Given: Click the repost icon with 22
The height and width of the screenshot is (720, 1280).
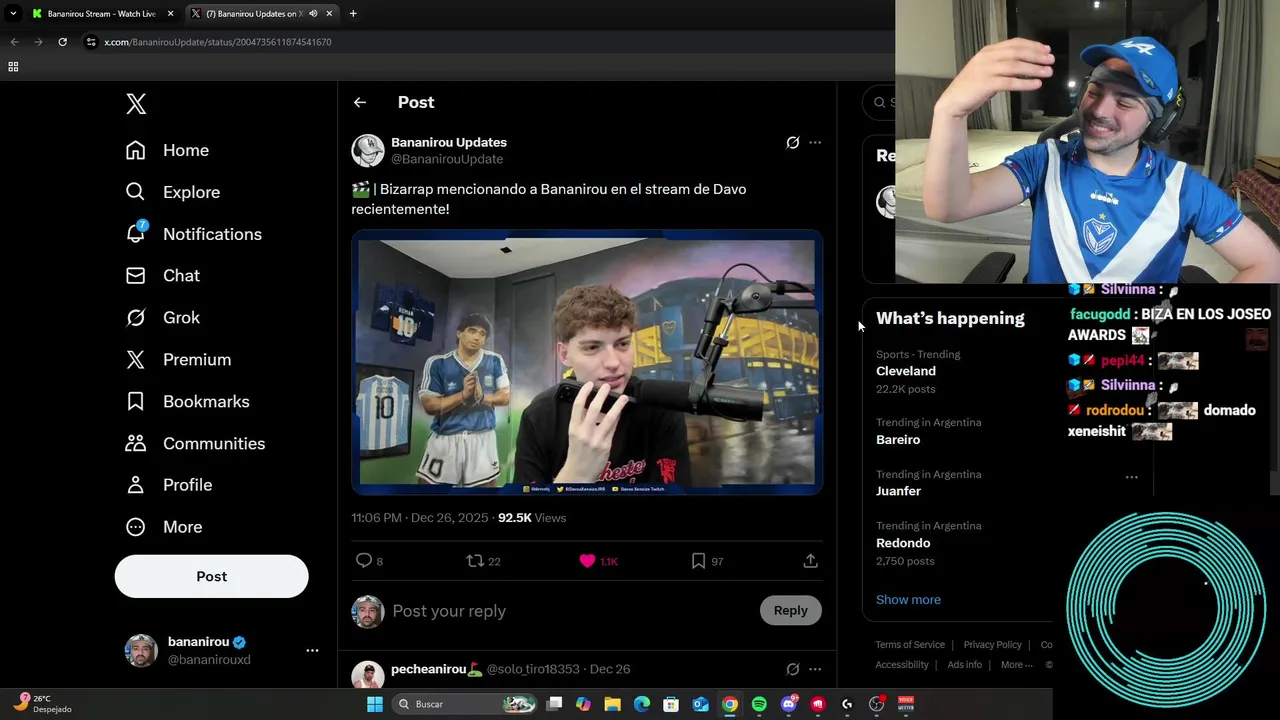Looking at the screenshot, I should point(483,561).
